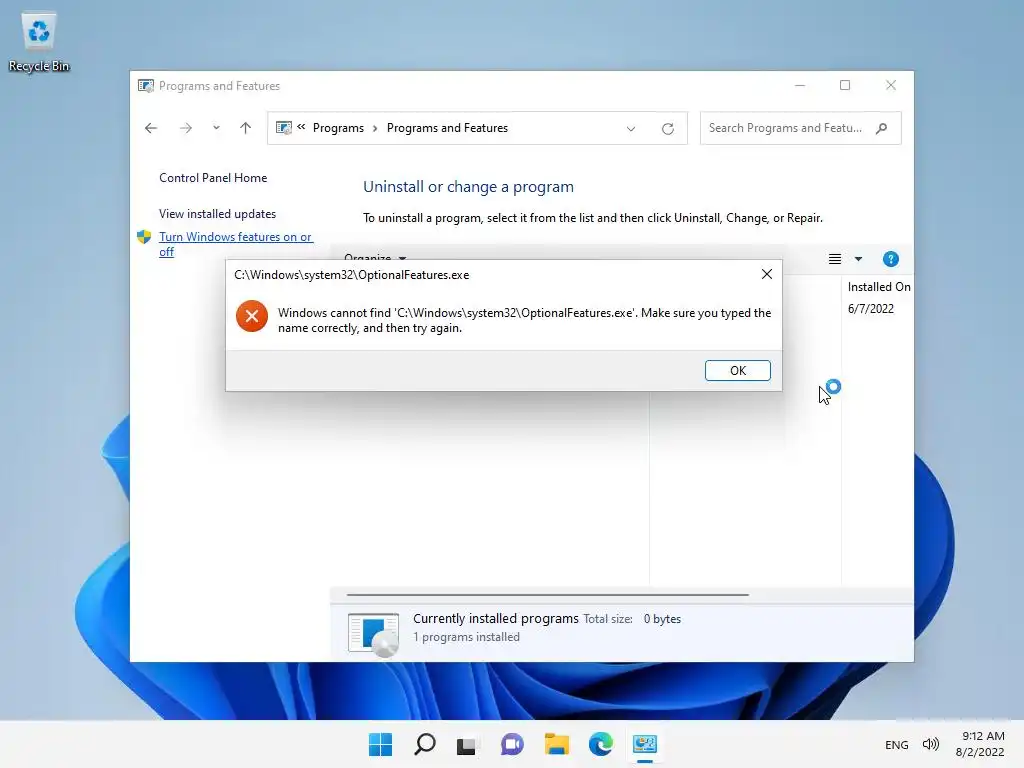
Task: Refresh the Programs and Features list
Action: 667,129
